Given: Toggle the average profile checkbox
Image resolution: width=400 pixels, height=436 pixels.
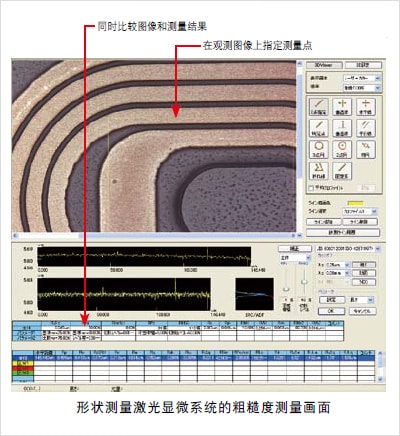Looking at the screenshot, I should 311,188.
